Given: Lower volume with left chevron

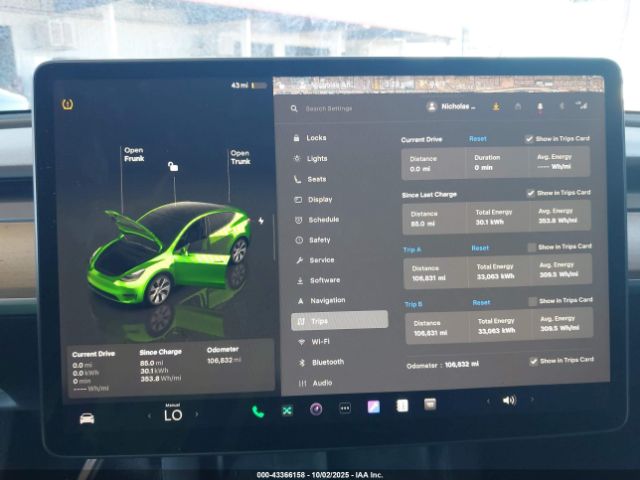Looking at the screenshot, I should (x=488, y=401).
